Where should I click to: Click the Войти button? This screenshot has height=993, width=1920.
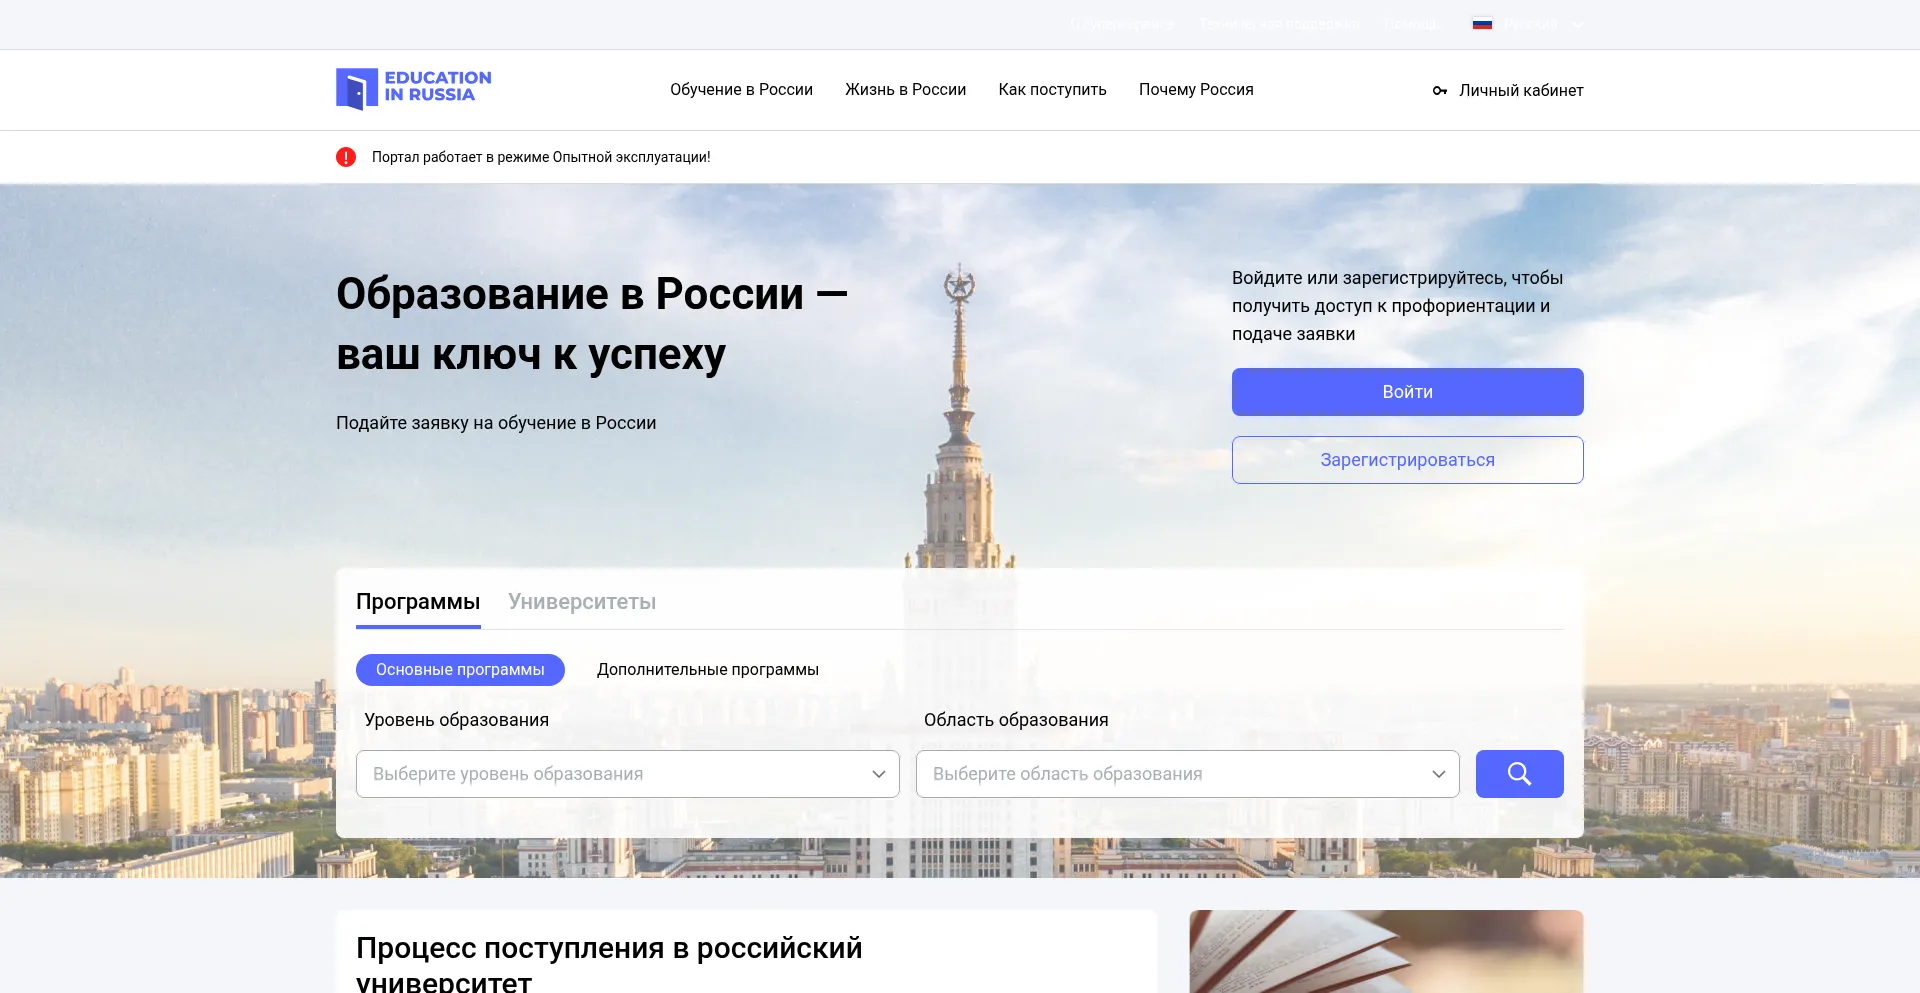coord(1407,392)
